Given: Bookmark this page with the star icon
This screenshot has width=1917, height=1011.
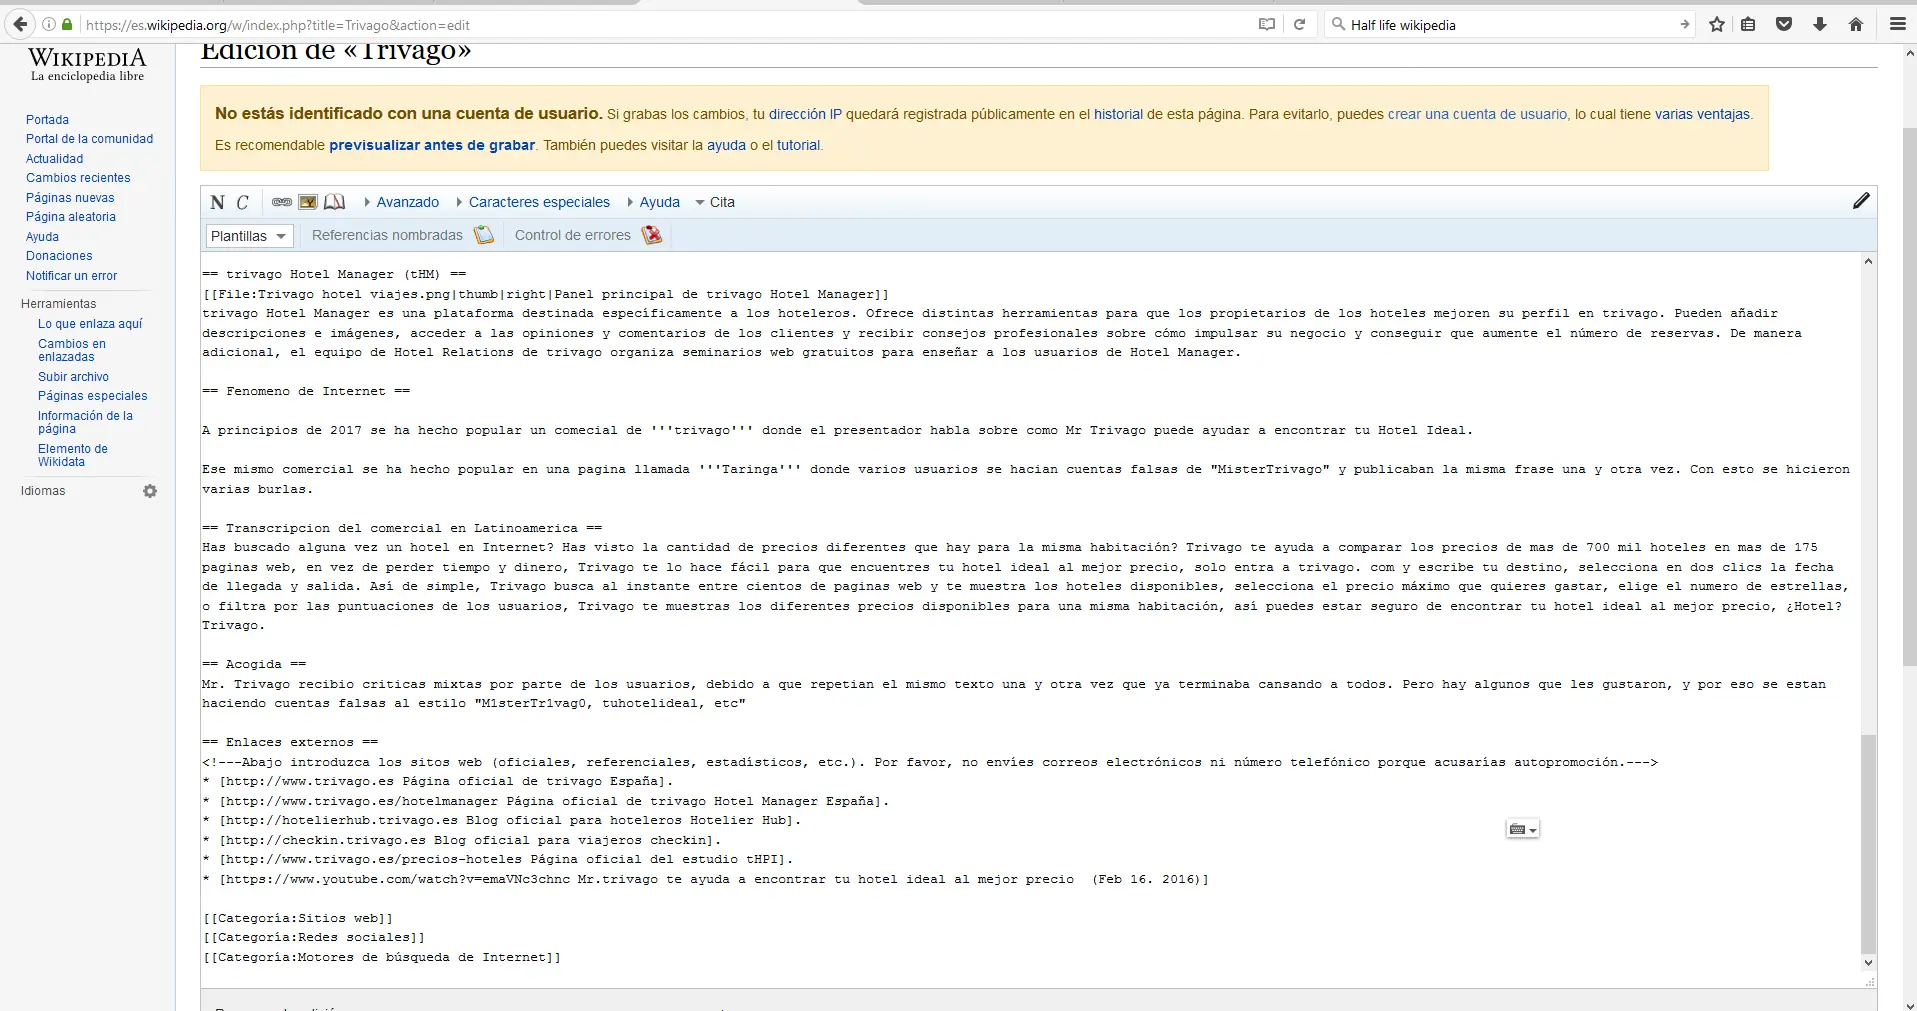Looking at the screenshot, I should click(1717, 24).
